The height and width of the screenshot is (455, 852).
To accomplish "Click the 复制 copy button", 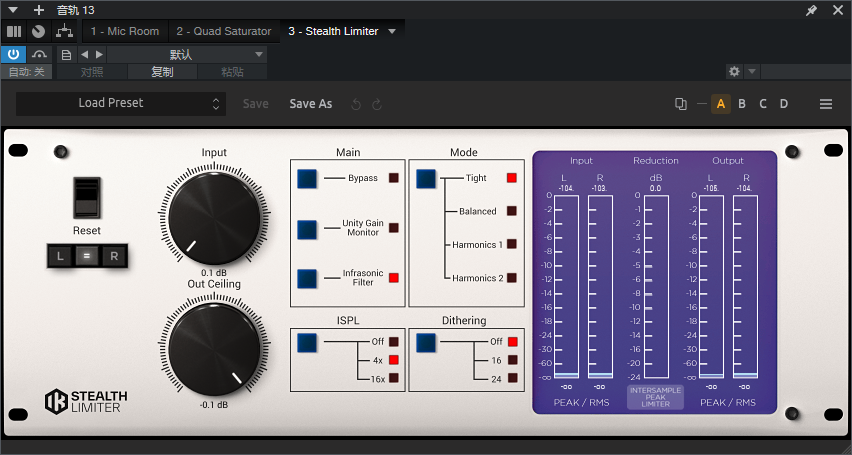I will point(162,72).
